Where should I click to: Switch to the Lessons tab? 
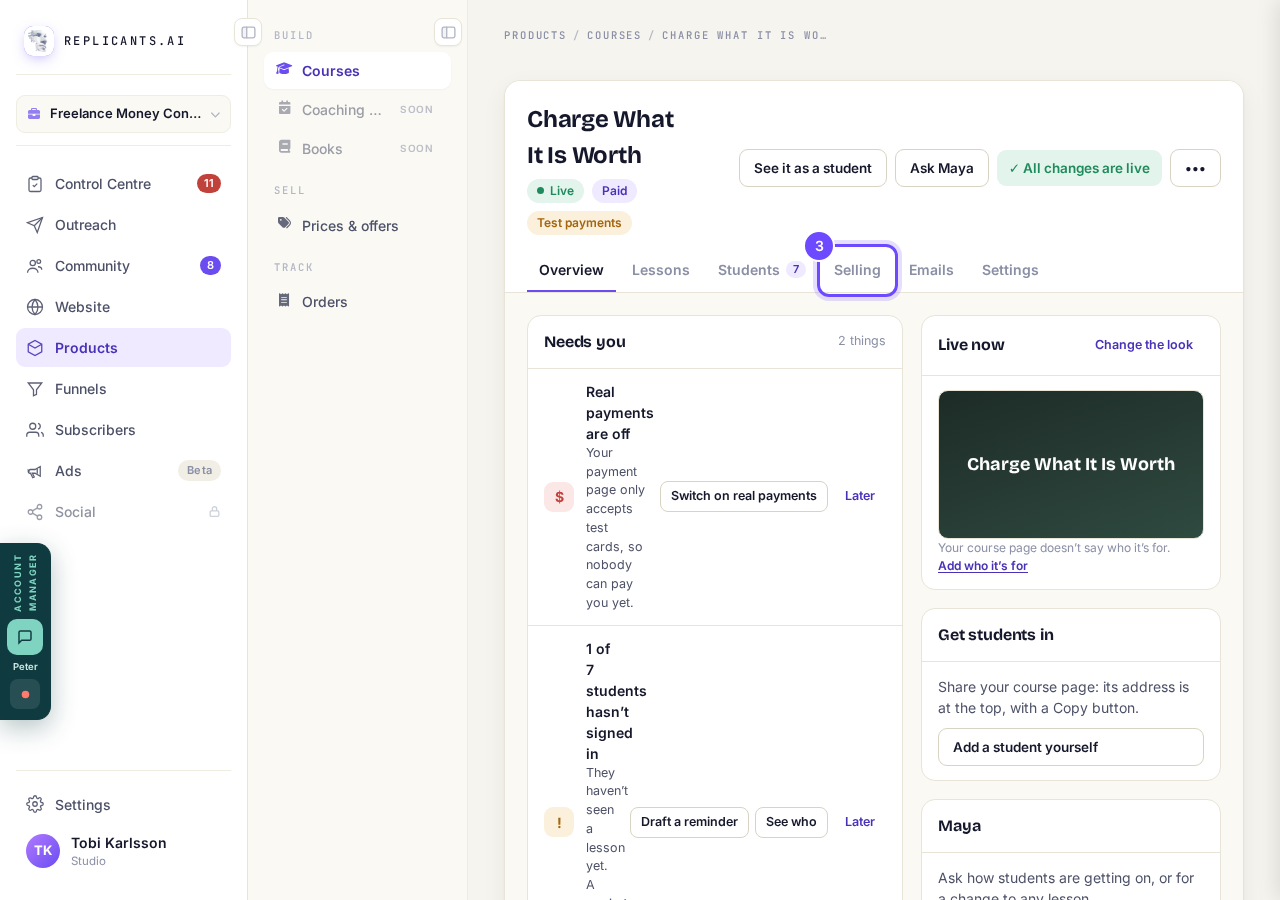click(661, 270)
